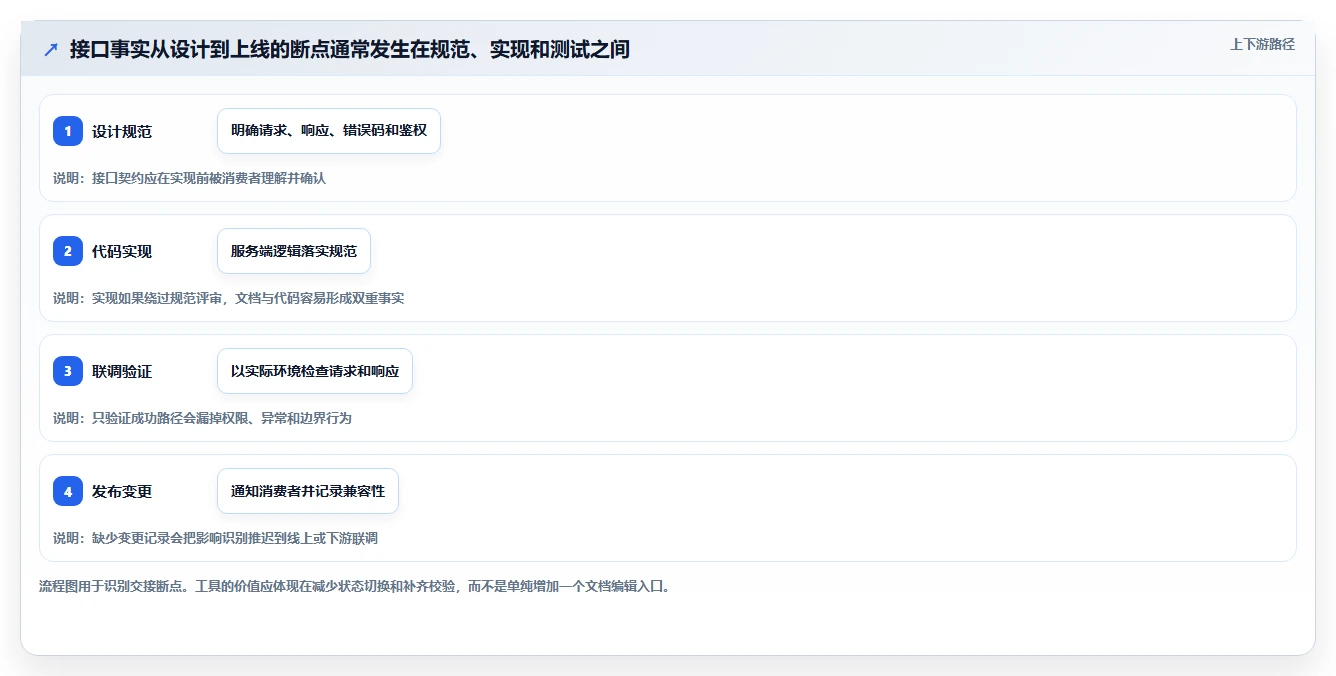Click the note 接口契约应在实现前被消费者理解并确认
The height and width of the screenshot is (676, 1336).
pos(190,178)
